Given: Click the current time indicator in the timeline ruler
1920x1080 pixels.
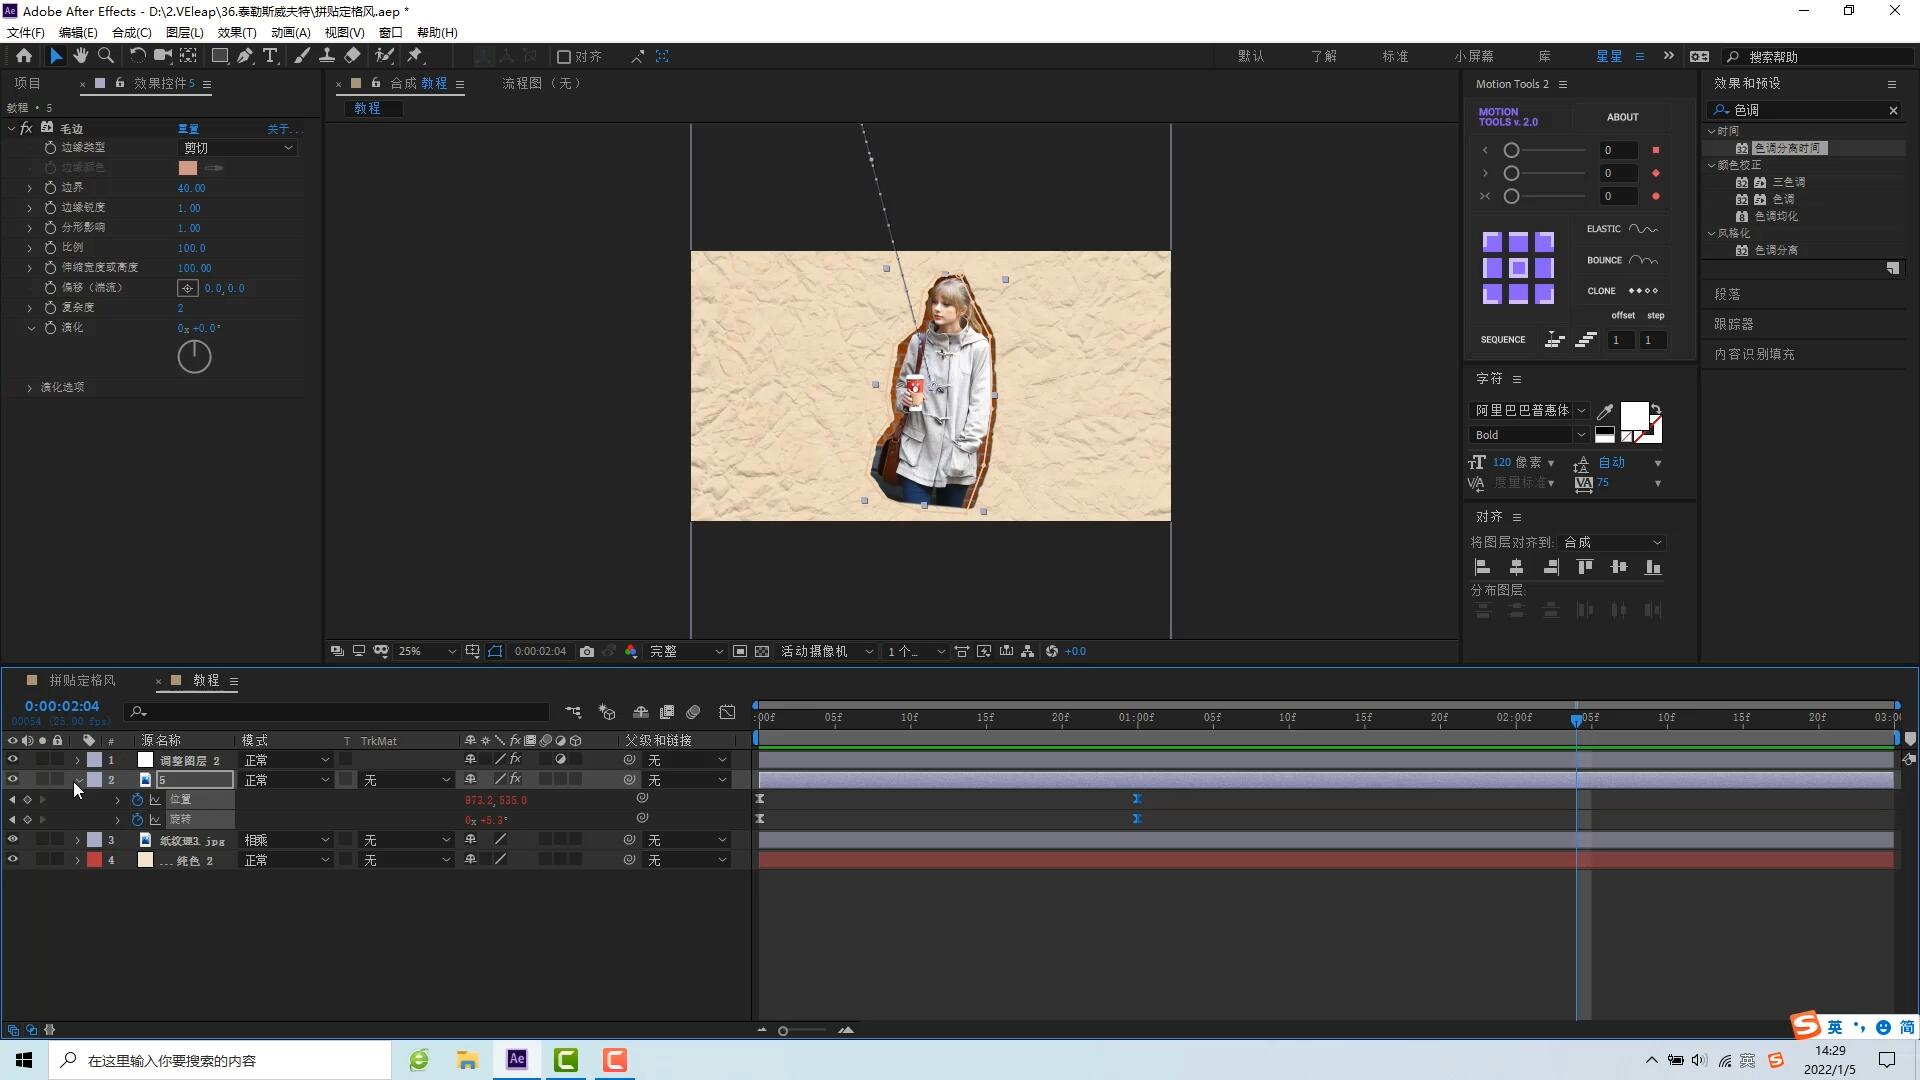Looking at the screenshot, I should coord(1577,719).
